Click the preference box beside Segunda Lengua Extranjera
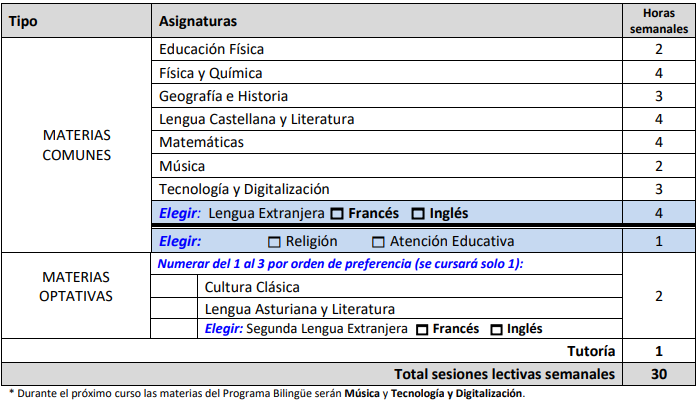This screenshot has height=402, width=700. (175, 329)
